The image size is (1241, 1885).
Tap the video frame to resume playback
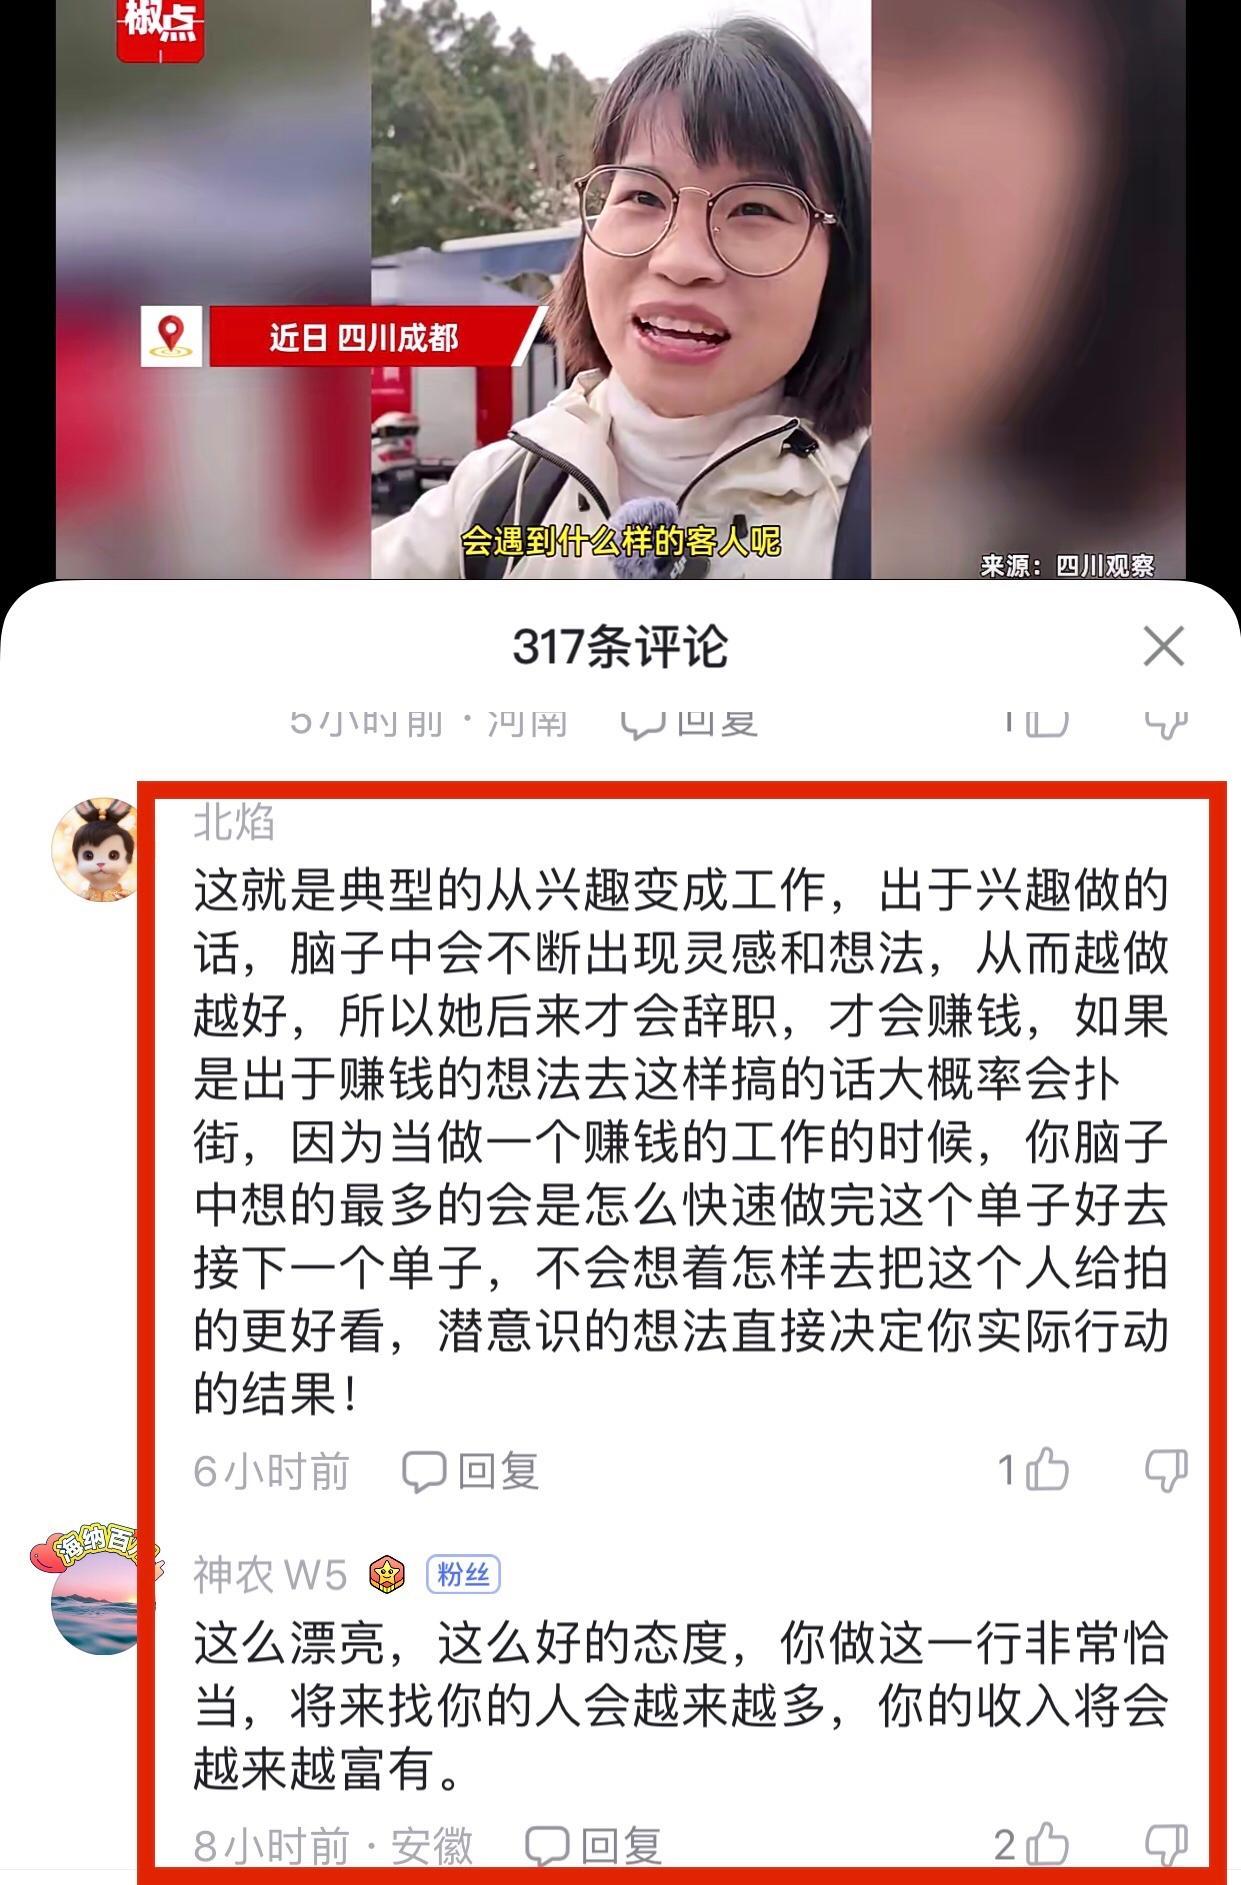pos(620,289)
